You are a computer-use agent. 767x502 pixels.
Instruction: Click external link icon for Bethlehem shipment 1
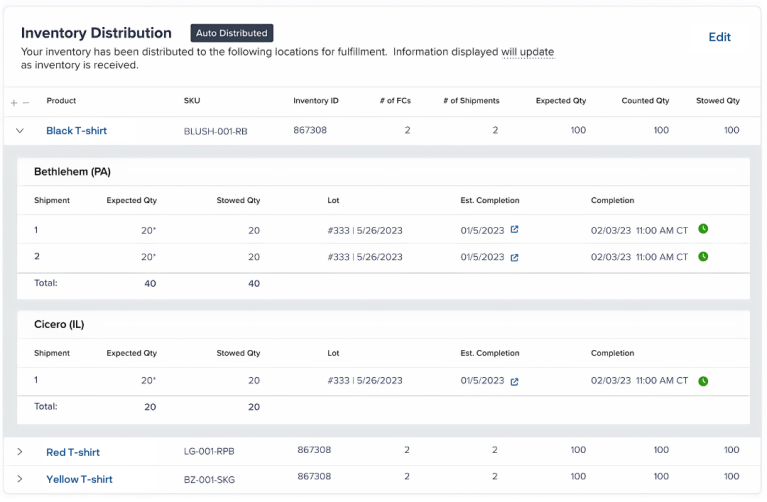[515, 230]
